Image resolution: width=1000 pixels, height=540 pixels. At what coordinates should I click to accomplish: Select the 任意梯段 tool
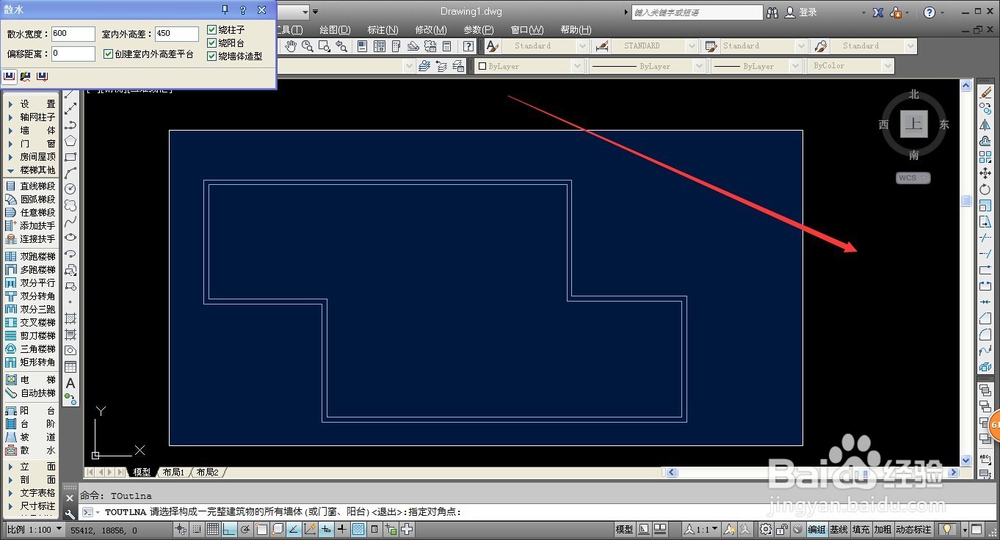pyautogui.click(x=31, y=212)
